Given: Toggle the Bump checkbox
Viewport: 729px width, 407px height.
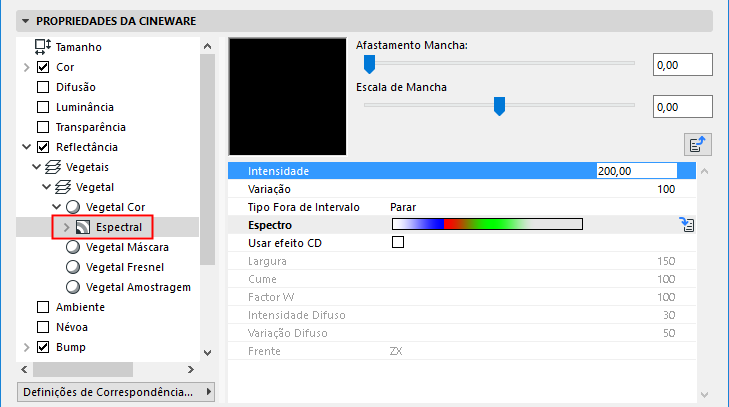Looking at the screenshot, I should 43,347.
